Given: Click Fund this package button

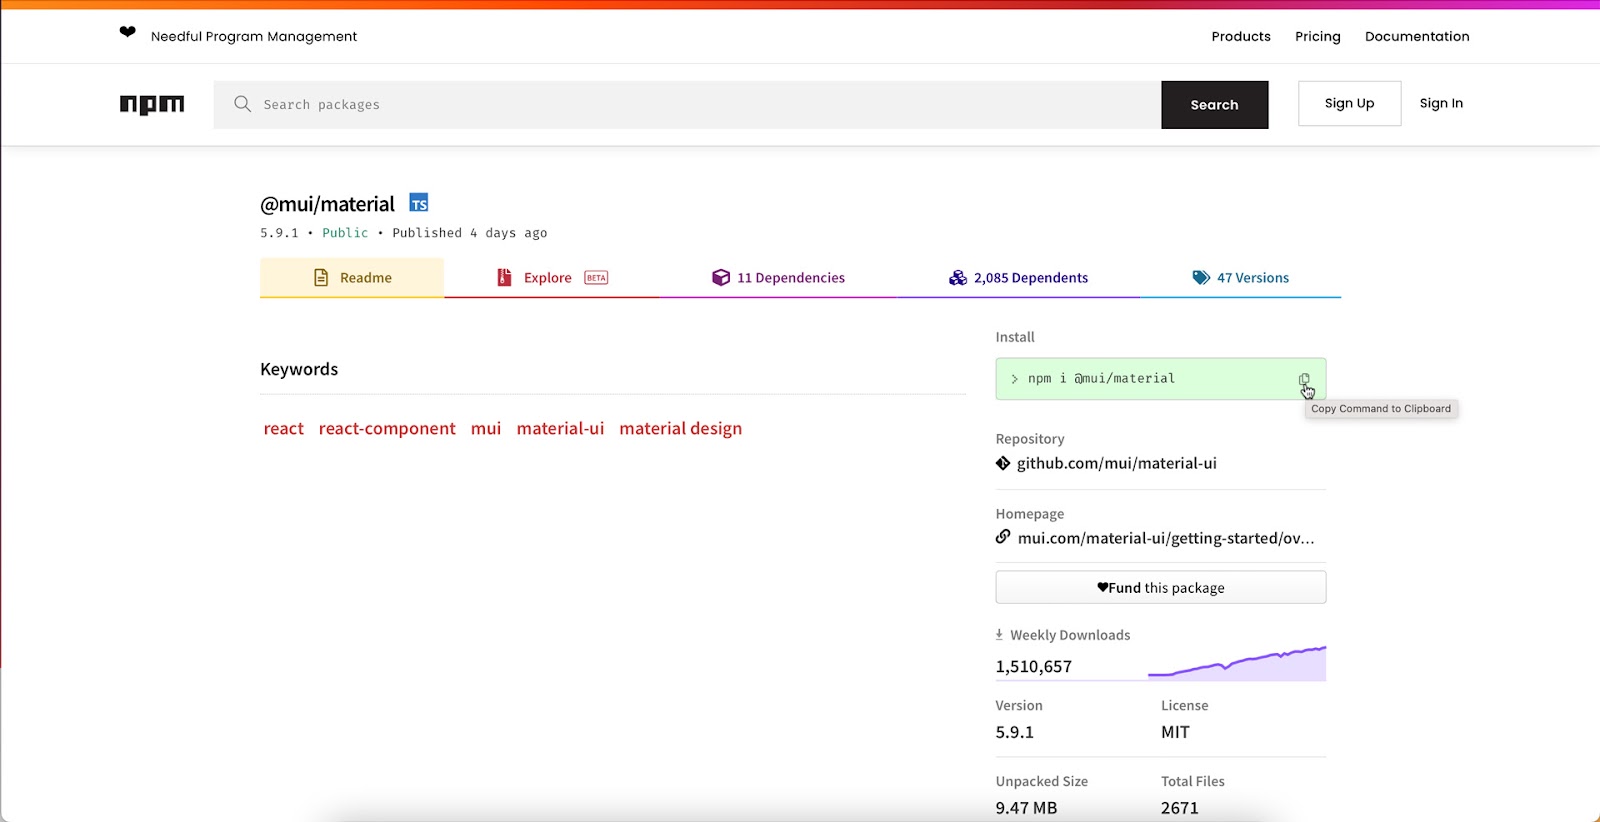Looking at the screenshot, I should click(x=1160, y=587).
